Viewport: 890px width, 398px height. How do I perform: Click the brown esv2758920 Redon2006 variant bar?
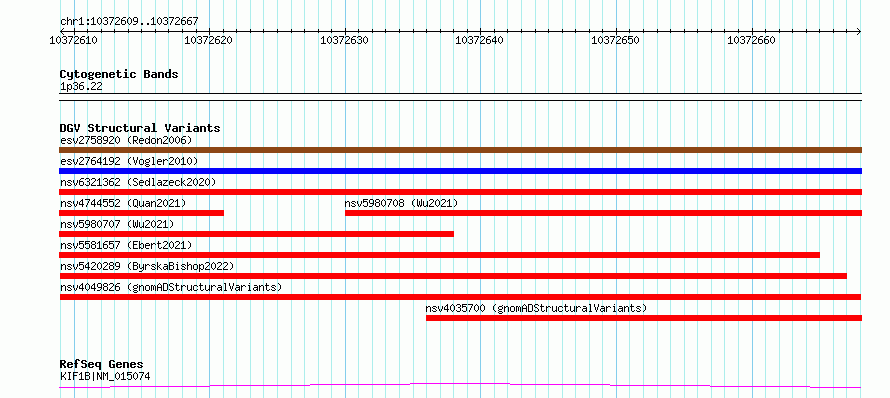click(x=460, y=150)
